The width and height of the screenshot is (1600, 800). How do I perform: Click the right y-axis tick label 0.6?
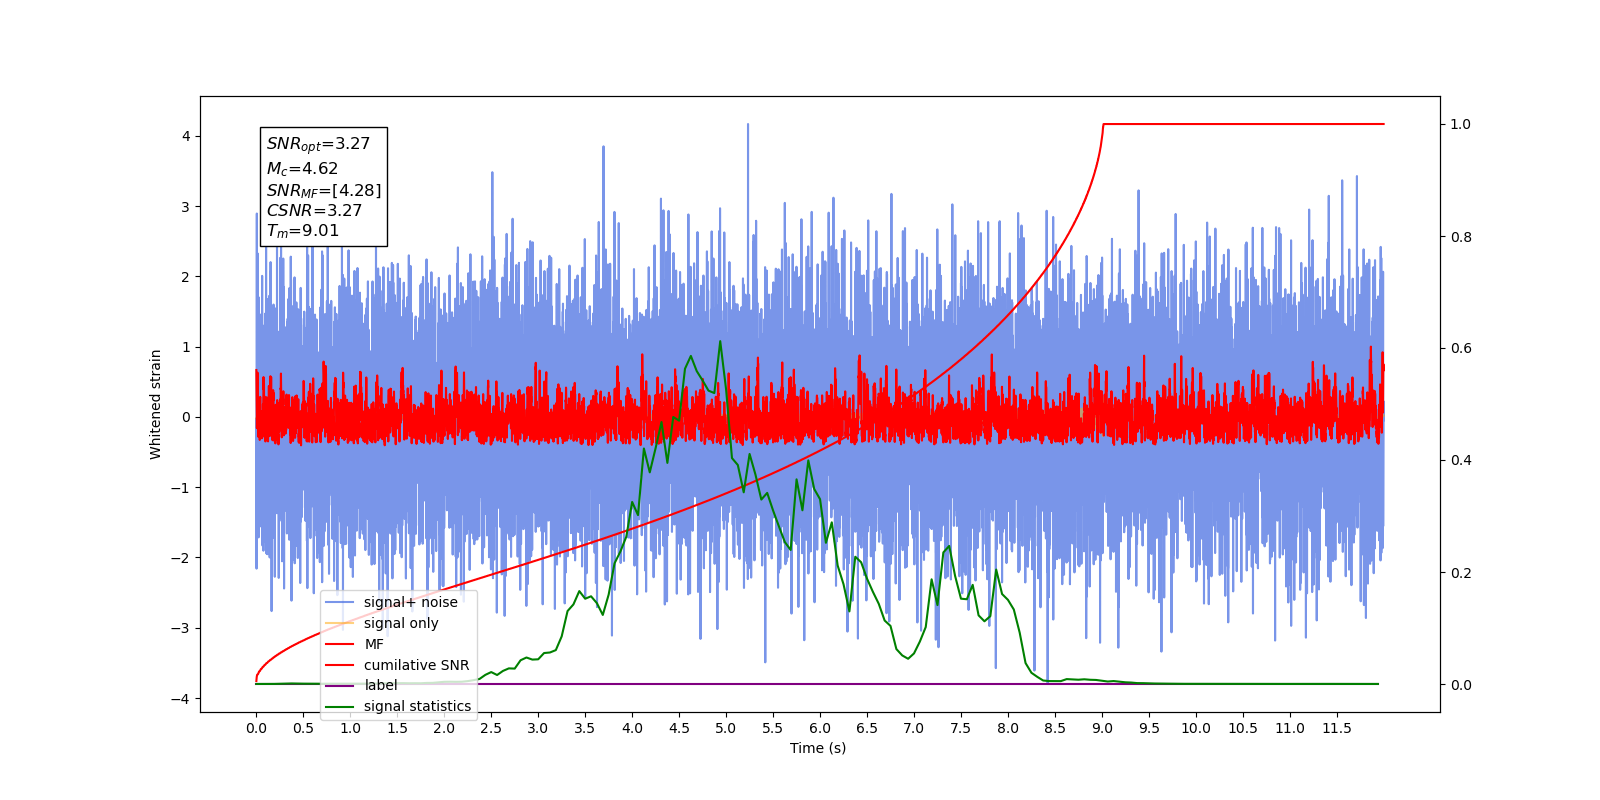tap(1461, 348)
